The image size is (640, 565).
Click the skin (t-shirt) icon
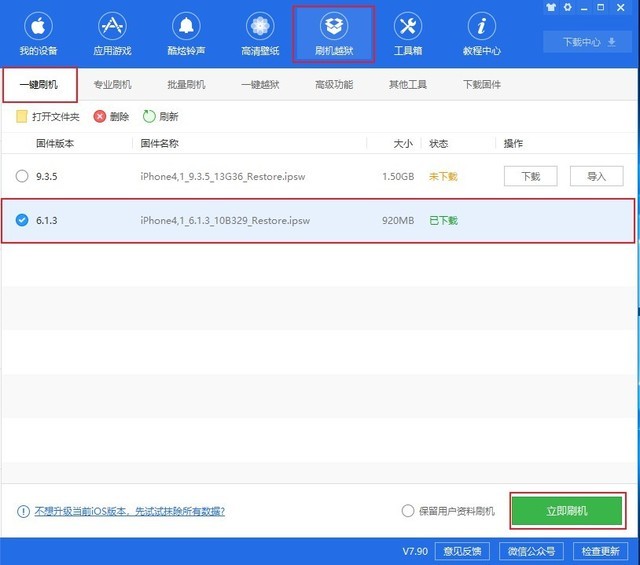pos(553,7)
